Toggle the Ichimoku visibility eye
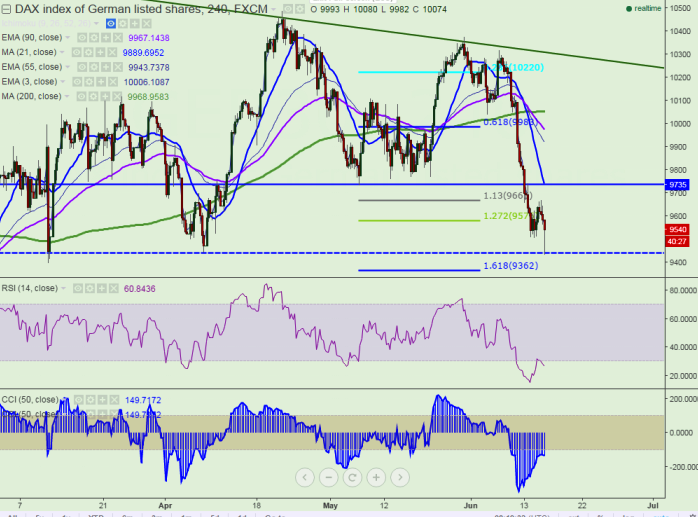 [x=110, y=24]
